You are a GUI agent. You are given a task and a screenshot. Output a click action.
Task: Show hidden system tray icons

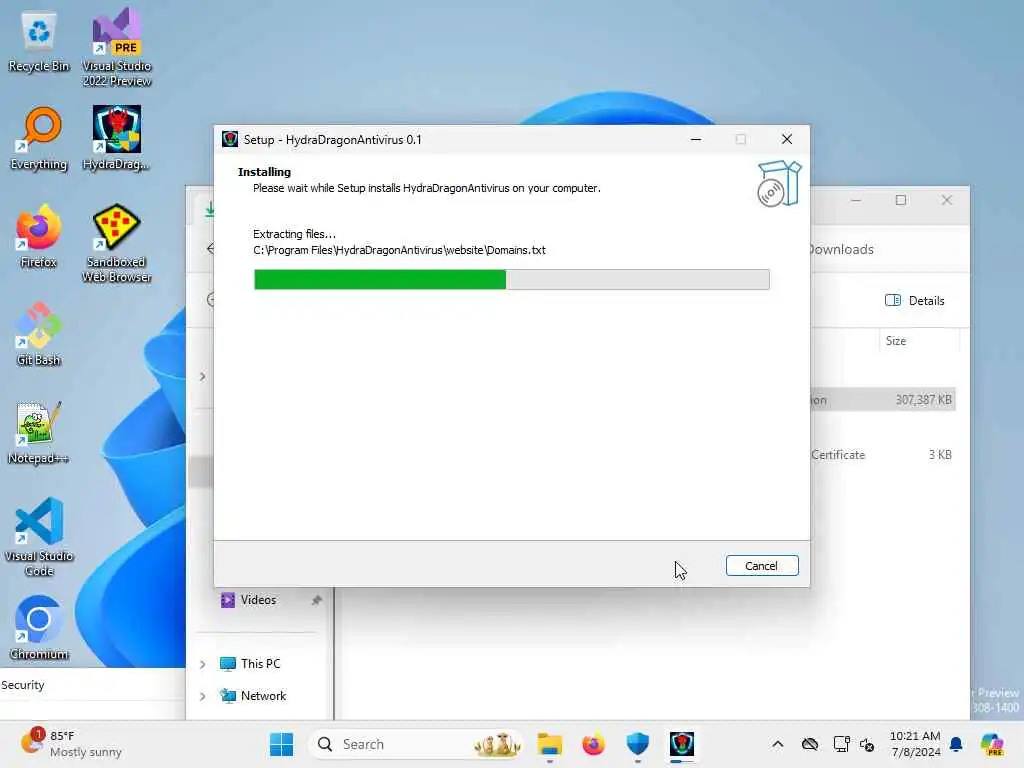pyautogui.click(x=777, y=744)
